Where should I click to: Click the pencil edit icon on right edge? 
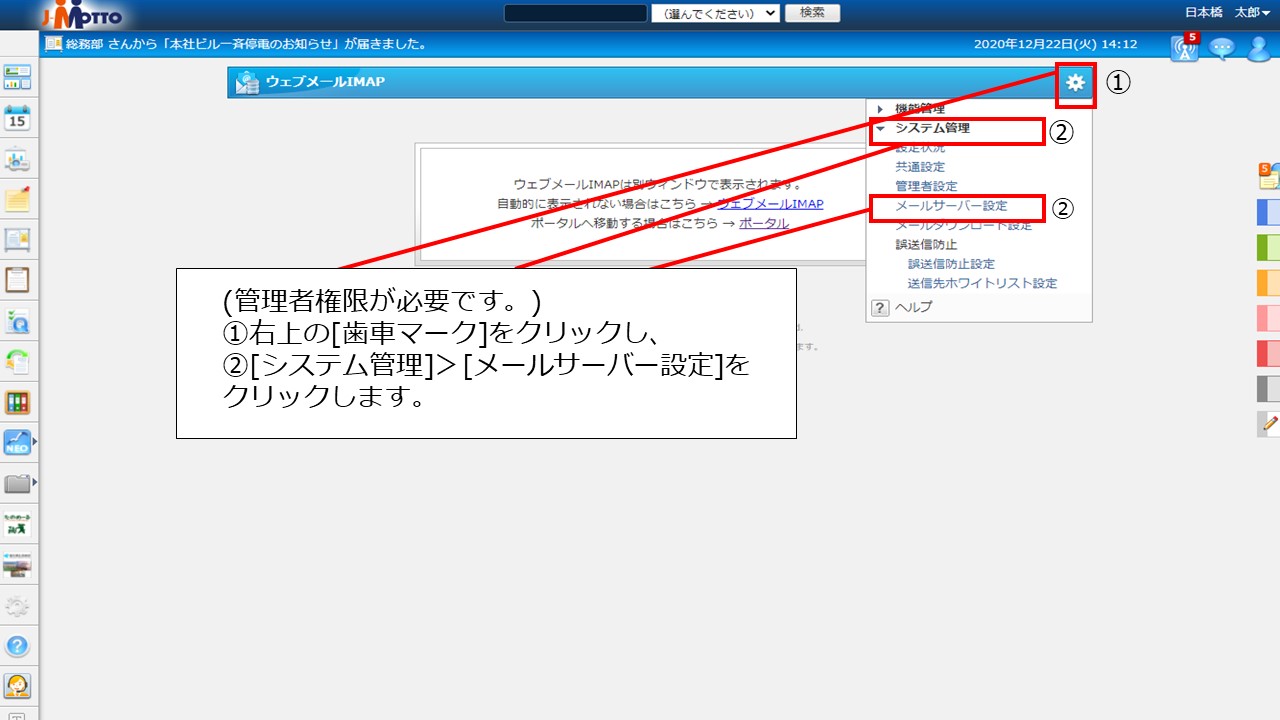[x=1269, y=424]
